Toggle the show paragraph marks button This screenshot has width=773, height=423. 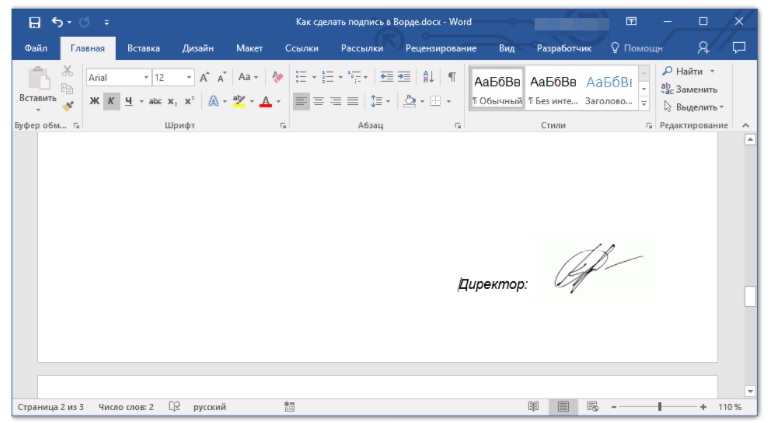click(x=451, y=77)
